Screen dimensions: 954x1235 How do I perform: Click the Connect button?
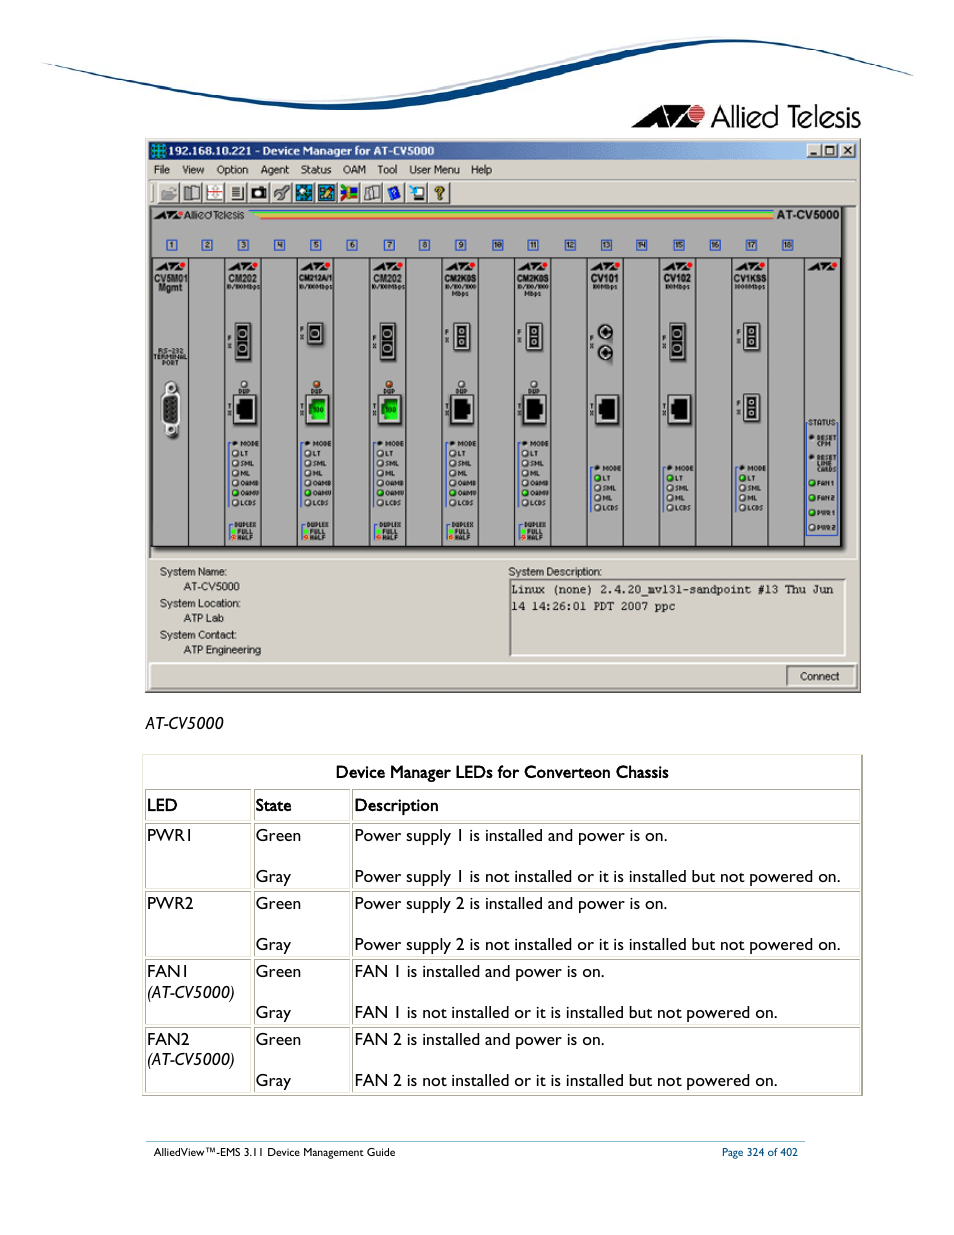point(820,676)
